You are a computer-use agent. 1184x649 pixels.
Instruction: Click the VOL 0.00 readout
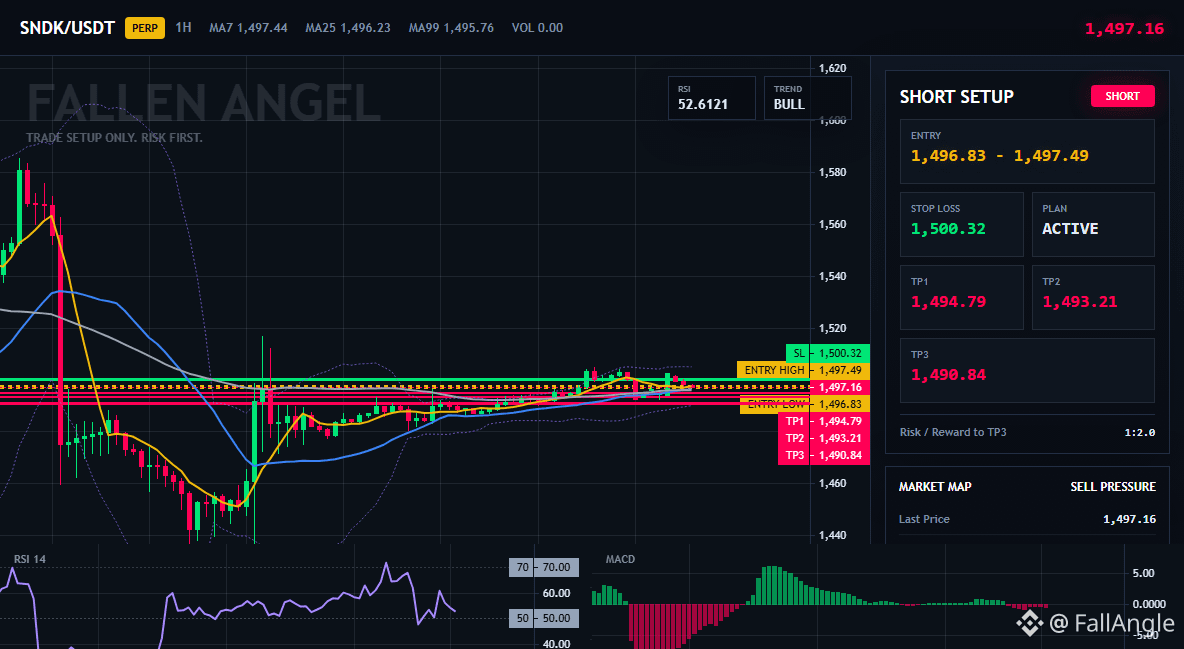(538, 28)
